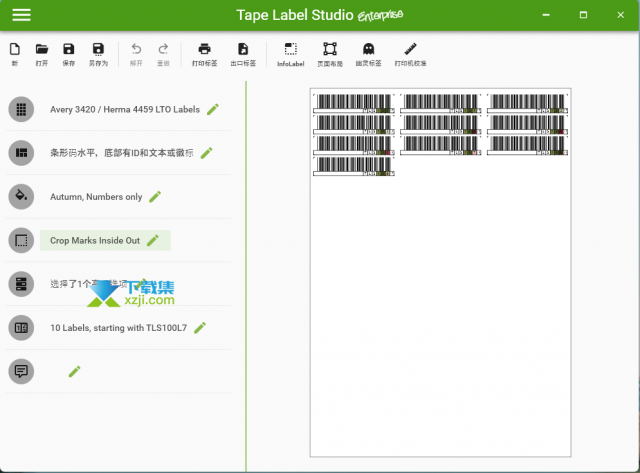
Task: Close the Tape Label Studio window
Action: click(x=620, y=15)
